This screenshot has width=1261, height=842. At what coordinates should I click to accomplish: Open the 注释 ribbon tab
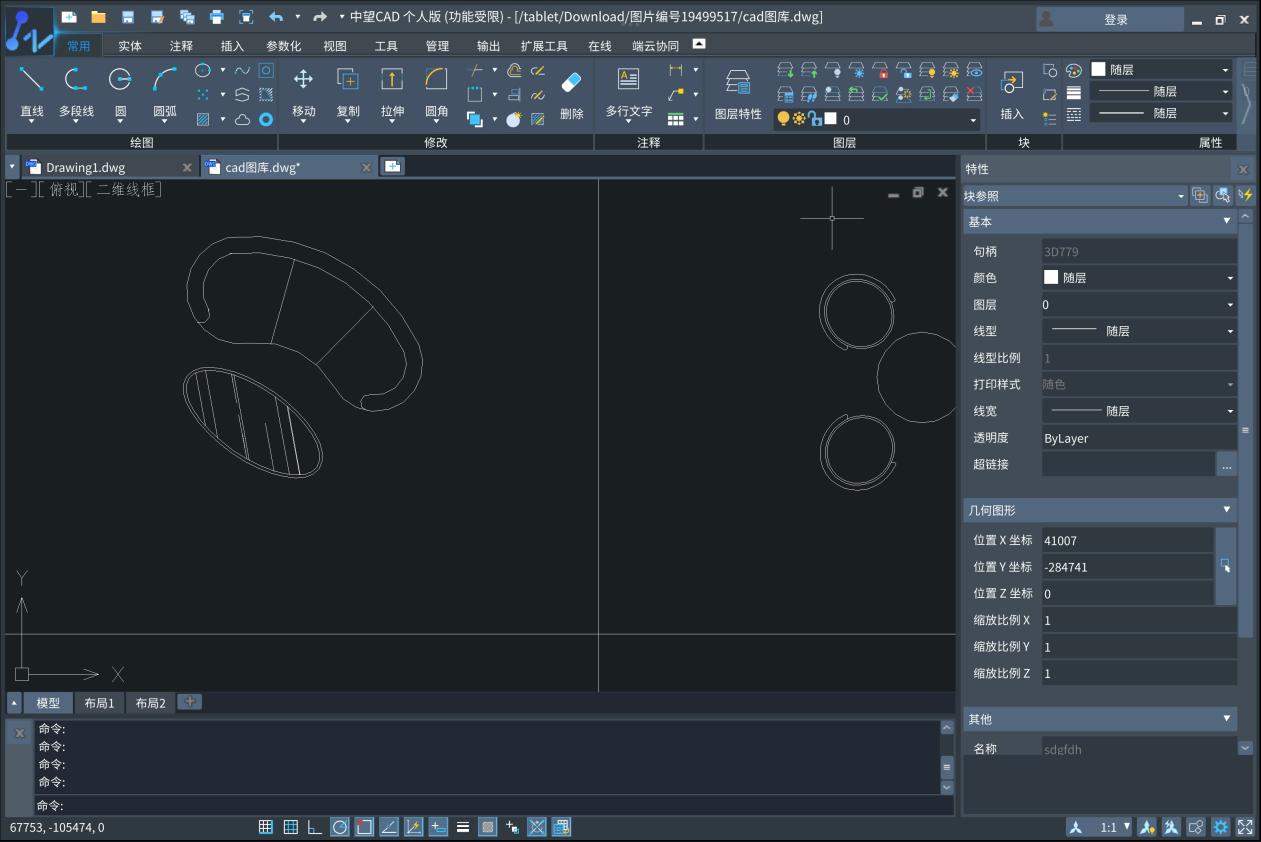tap(181, 46)
